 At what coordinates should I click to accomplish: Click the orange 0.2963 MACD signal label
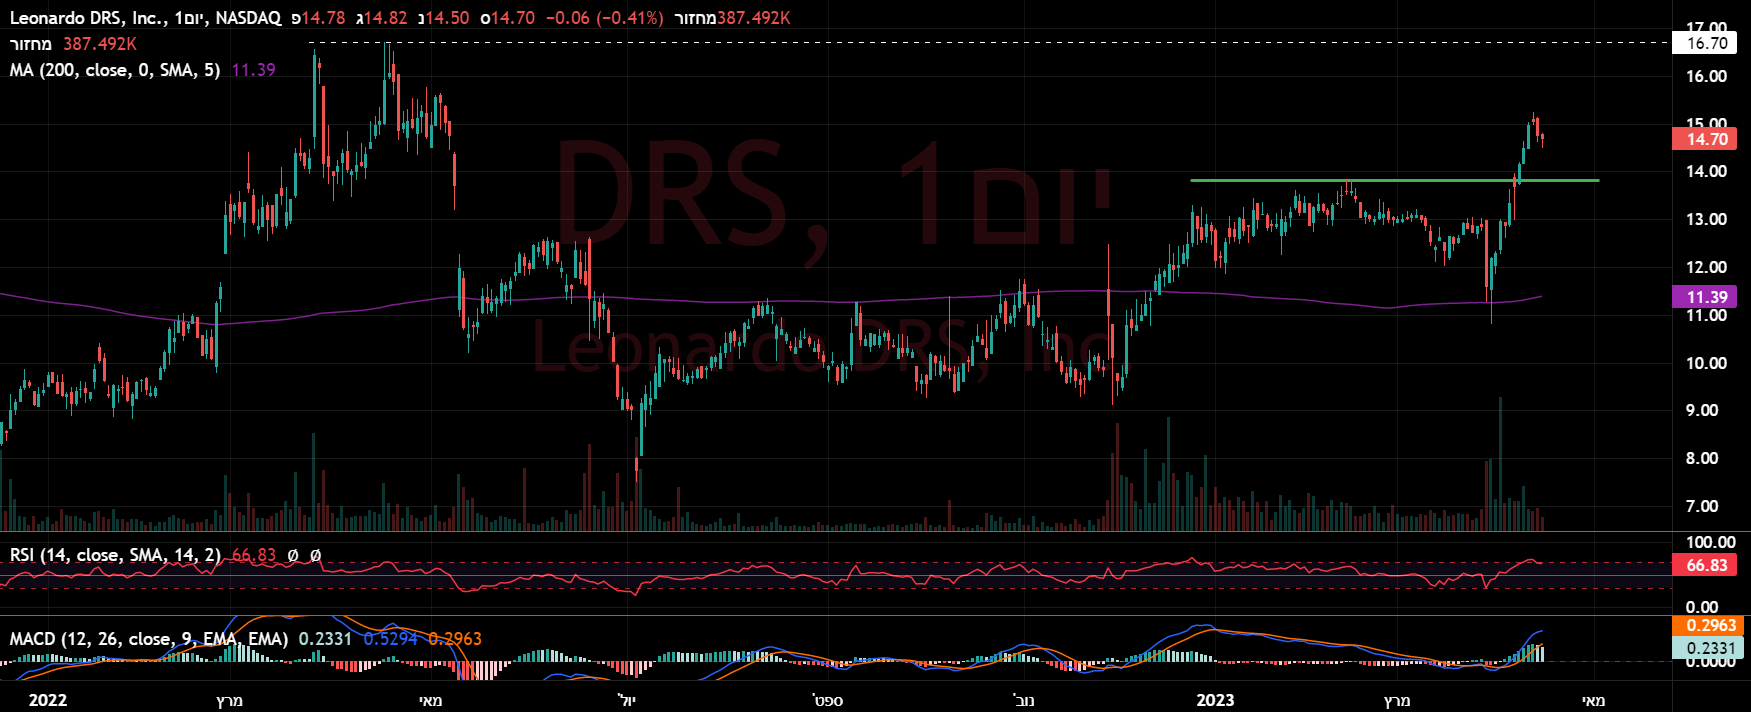click(x=1710, y=626)
